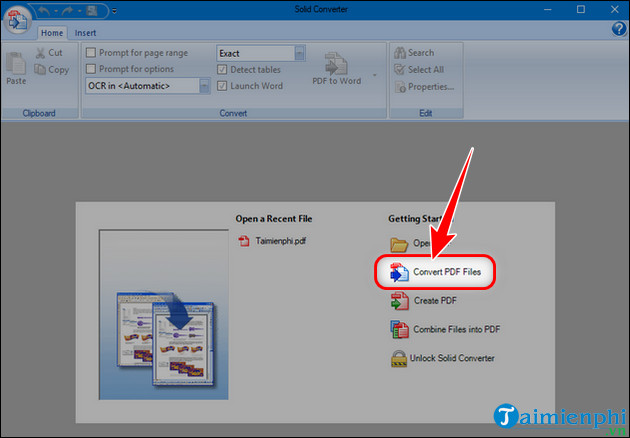Switch to the Insert ribbon tab
This screenshot has width=630, height=438.
pos(85,33)
